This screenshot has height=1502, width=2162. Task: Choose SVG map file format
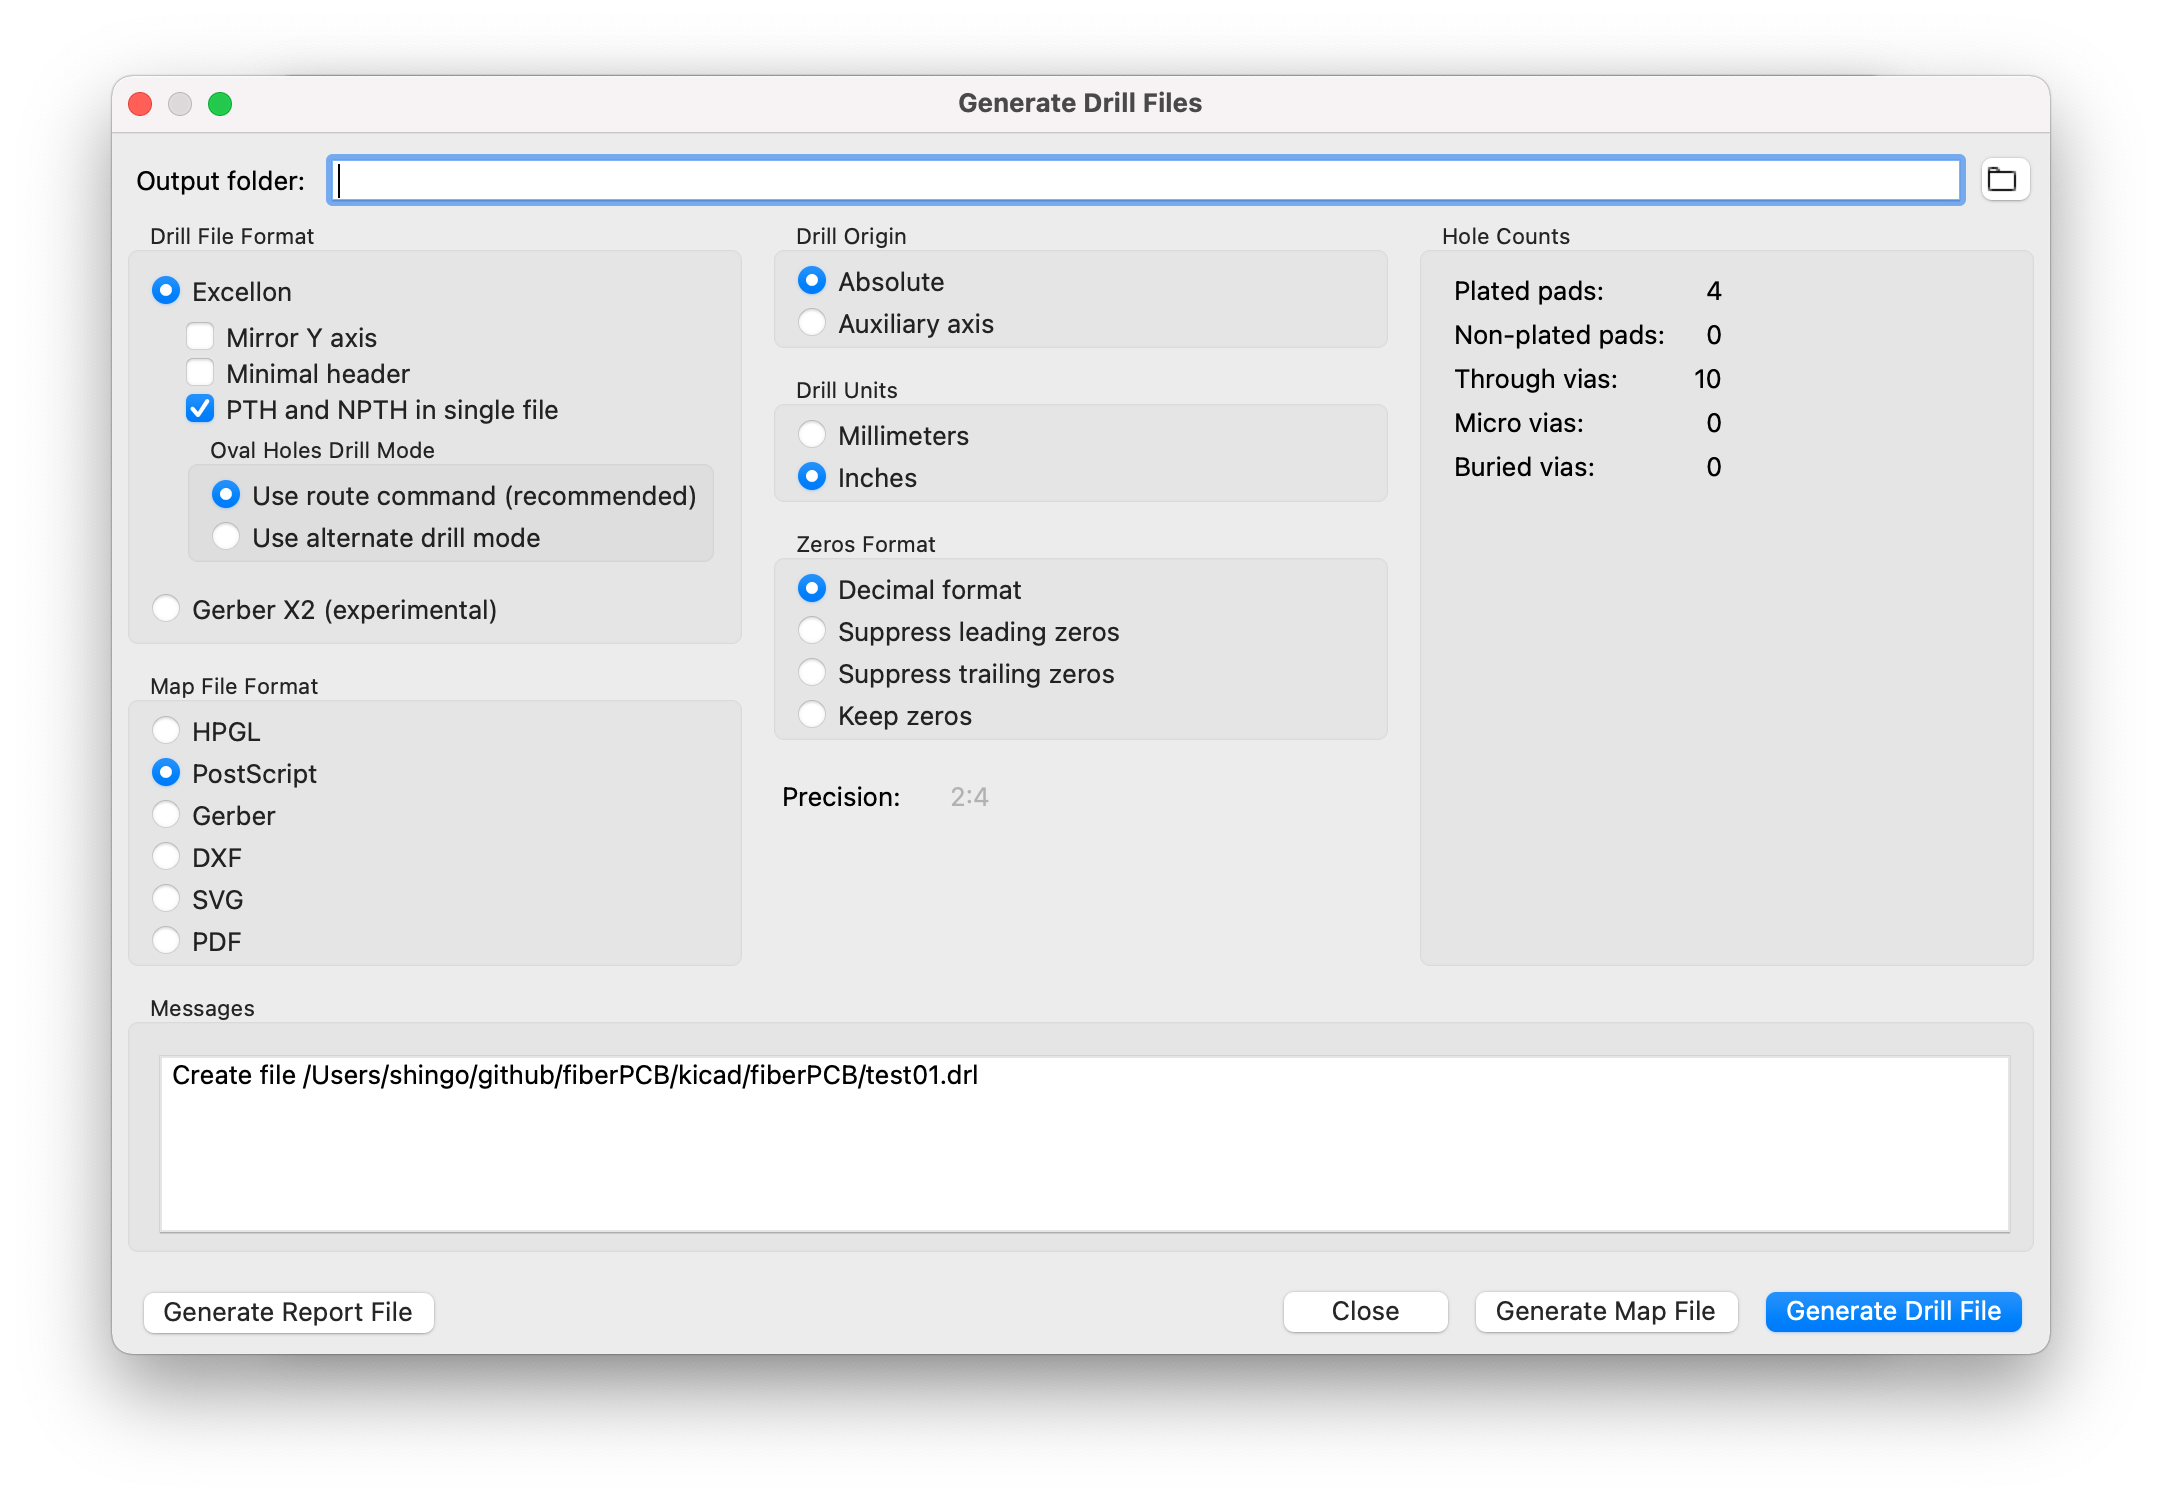pyautogui.click(x=167, y=899)
